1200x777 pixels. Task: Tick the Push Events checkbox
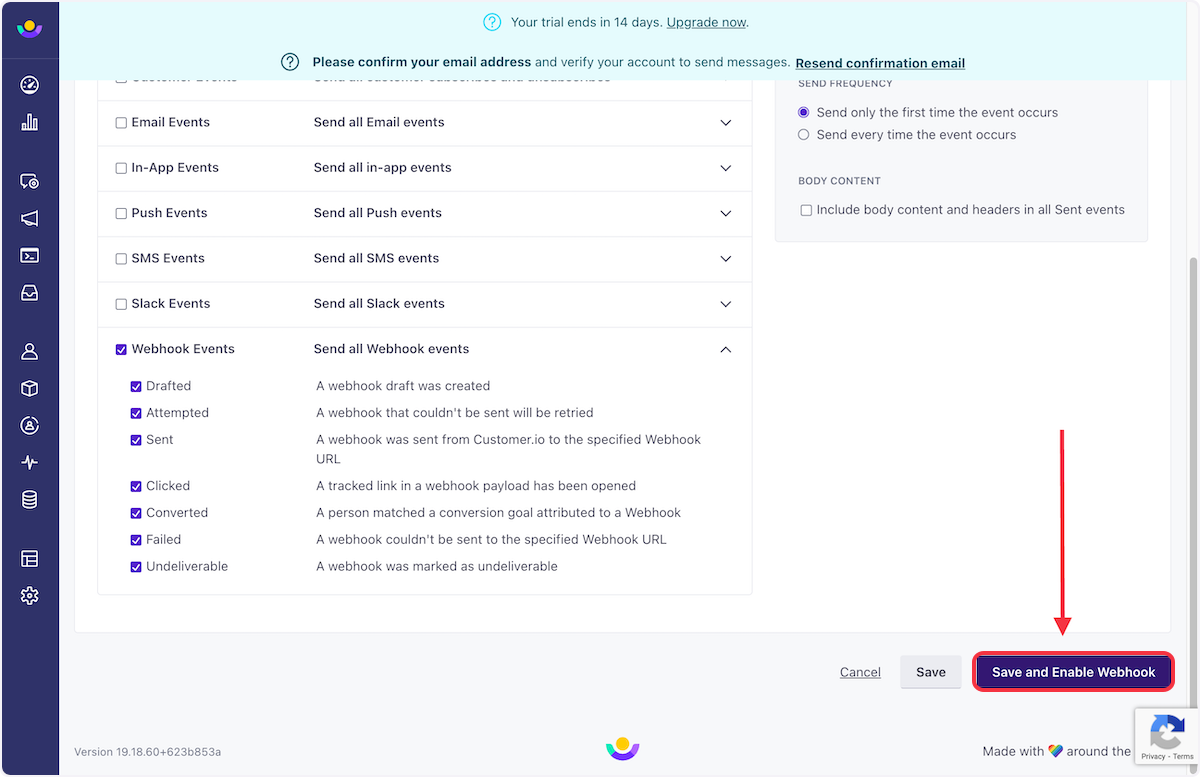pos(121,213)
